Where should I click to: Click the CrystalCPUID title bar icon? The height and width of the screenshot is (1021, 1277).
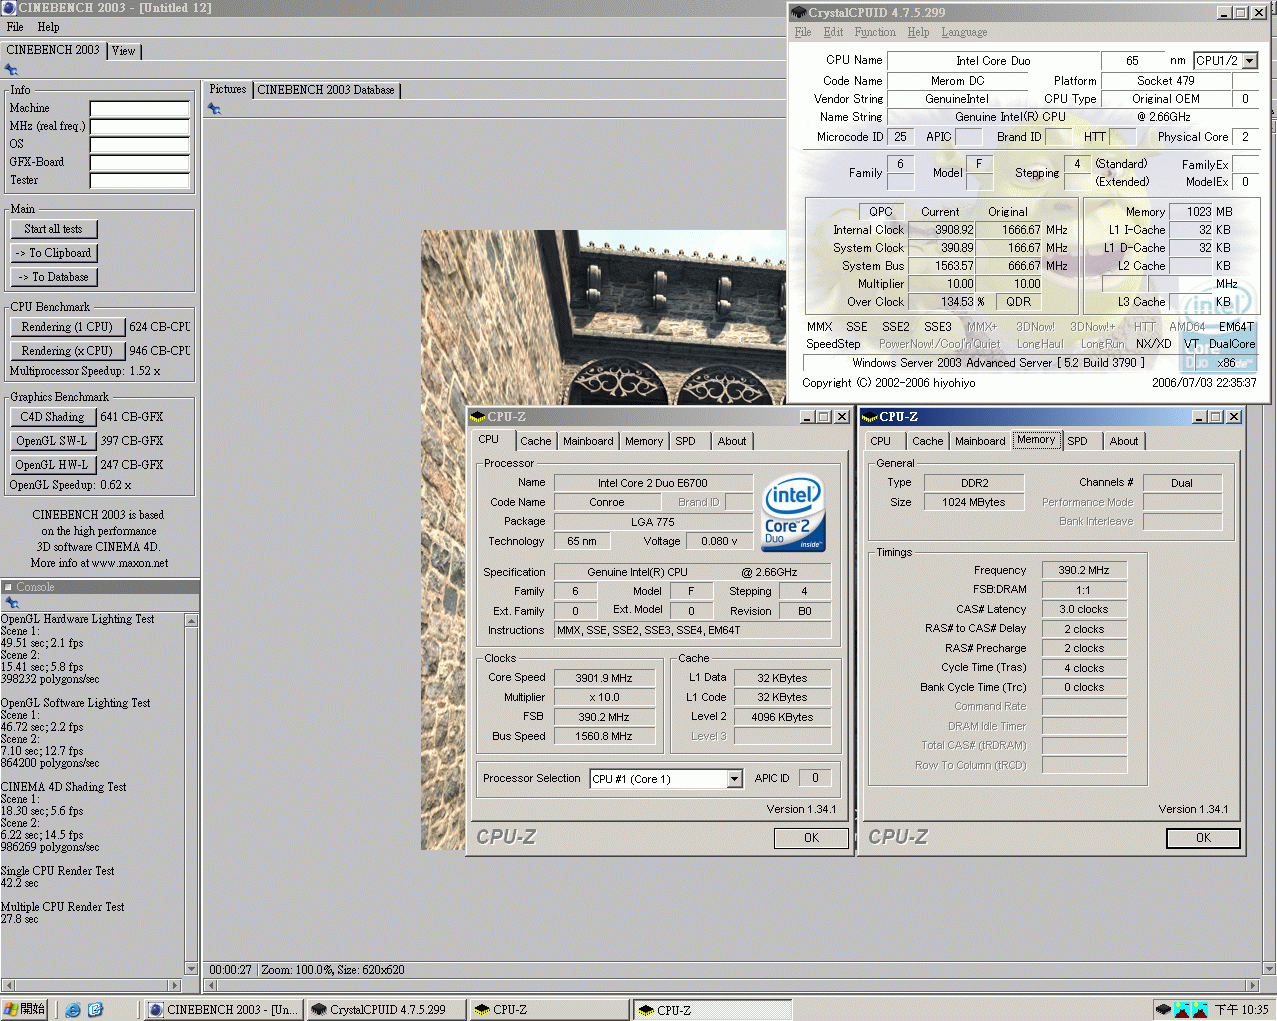[798, 13]
